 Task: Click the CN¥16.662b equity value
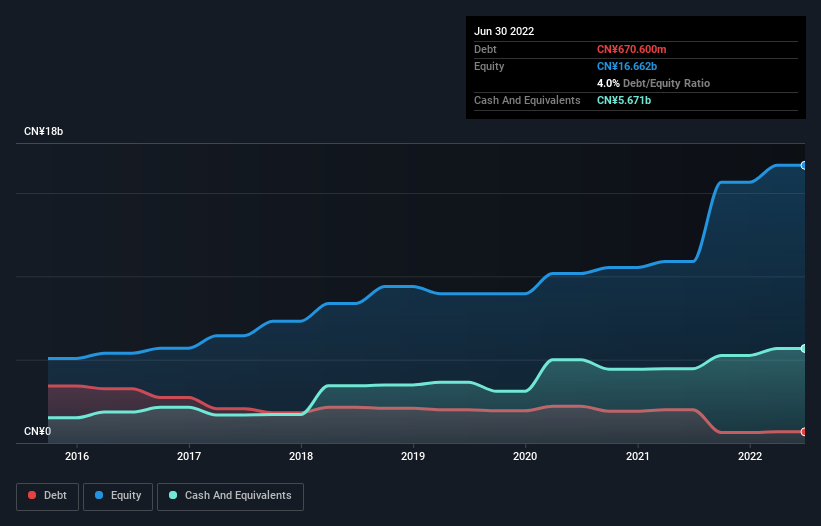click(627, 66)
